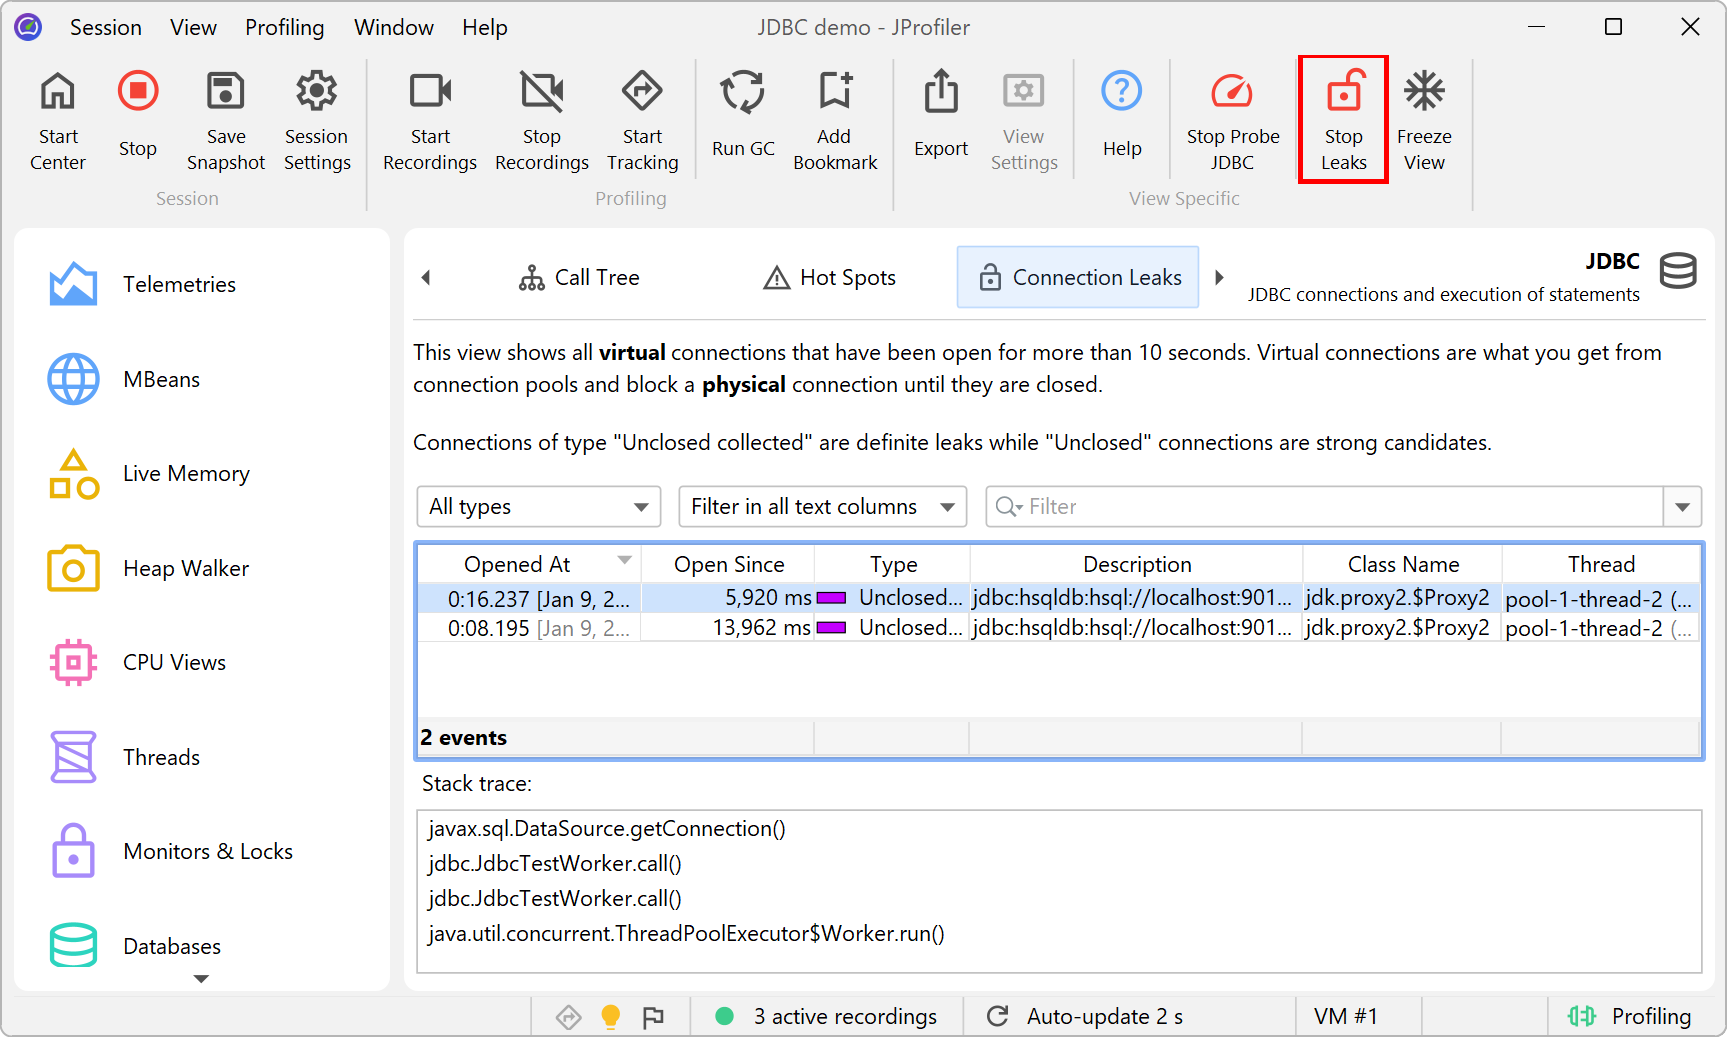This screenshot has width=1727, height=1037.
Task: Open the Filter in all text columns dropdown
Action: tap(822, 507)
